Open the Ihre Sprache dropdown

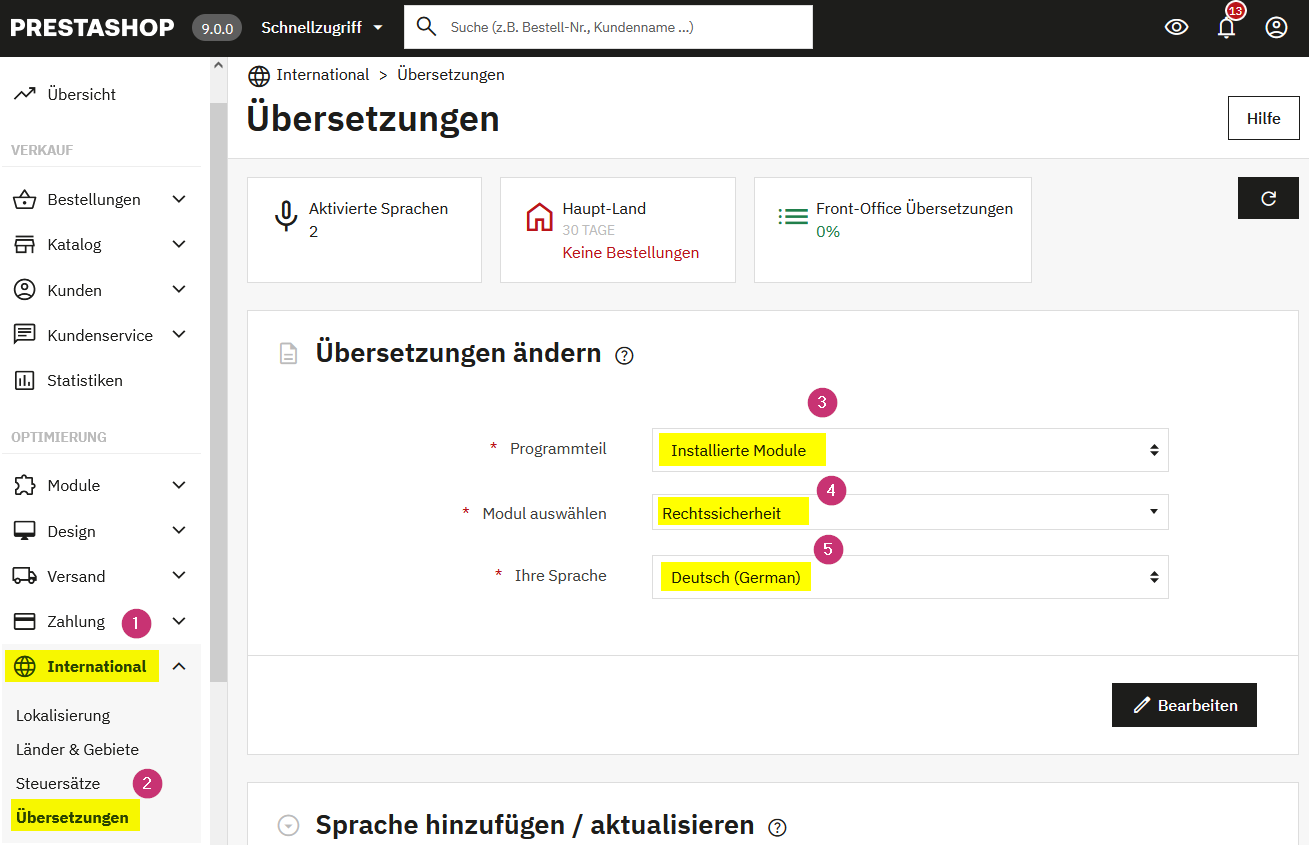tap(909, 577)
